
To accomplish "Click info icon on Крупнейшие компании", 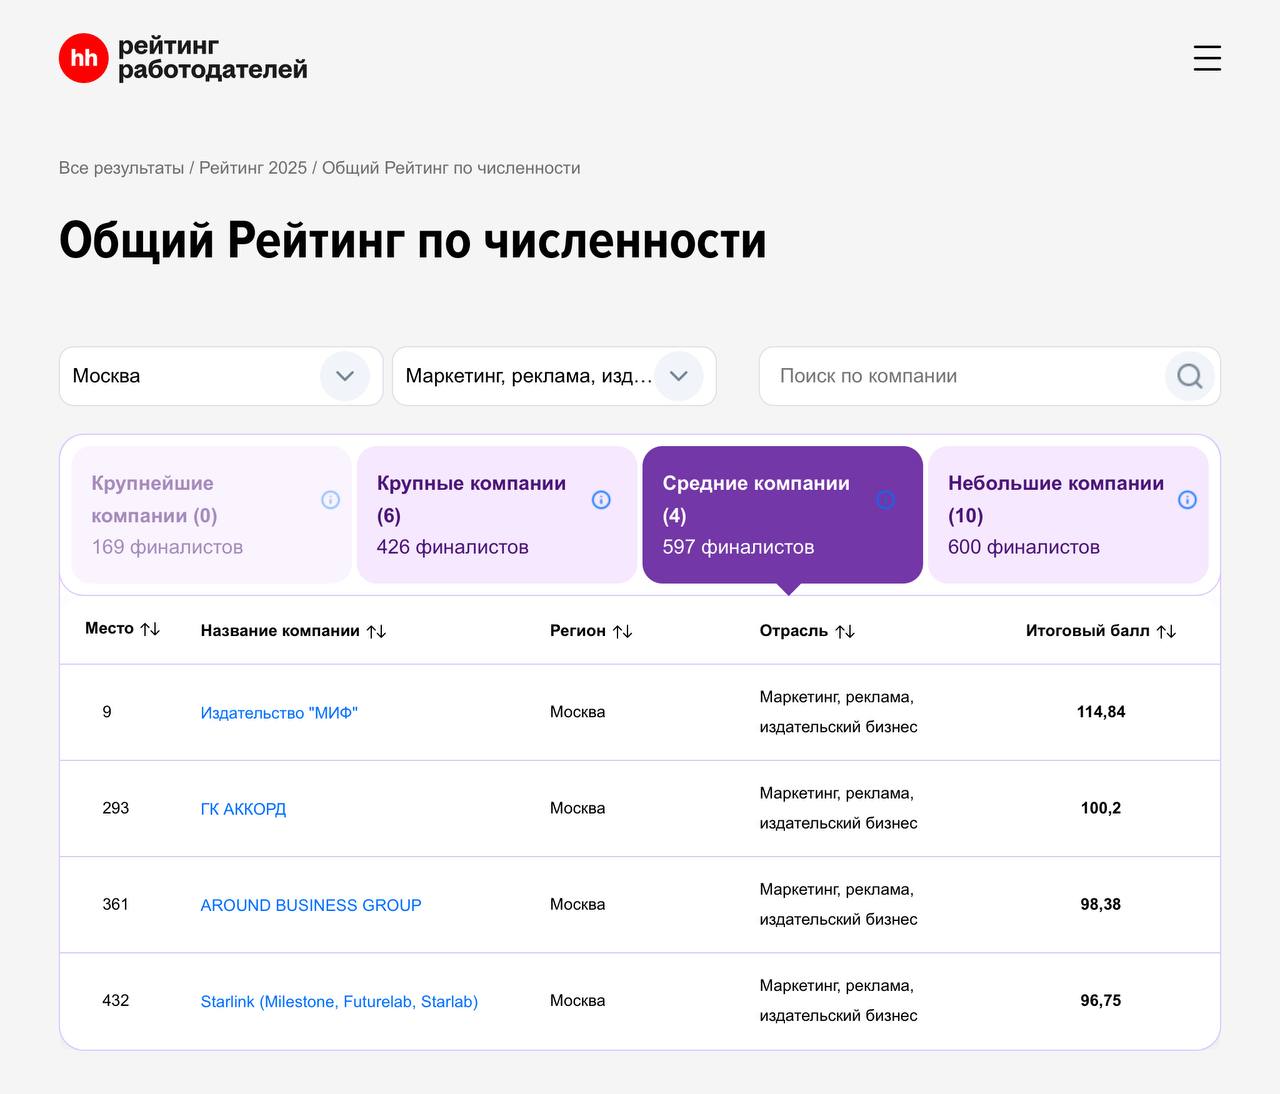I will click(x=330, y=500).
